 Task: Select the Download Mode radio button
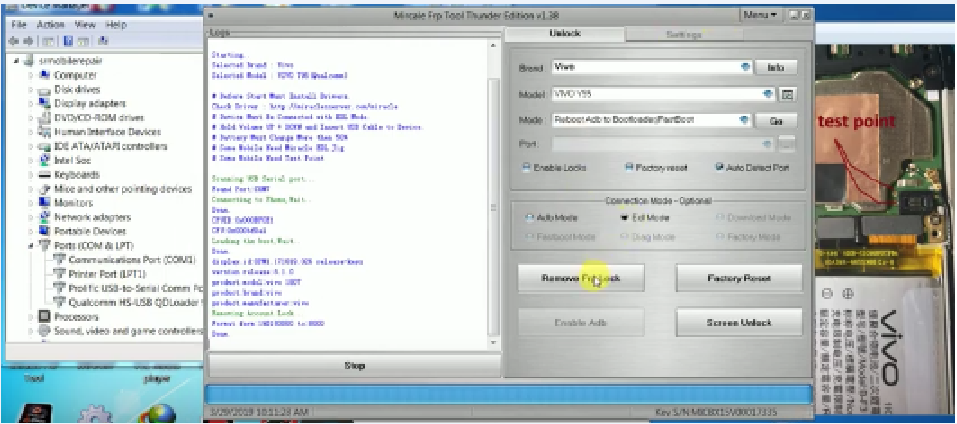pos(720,218)
